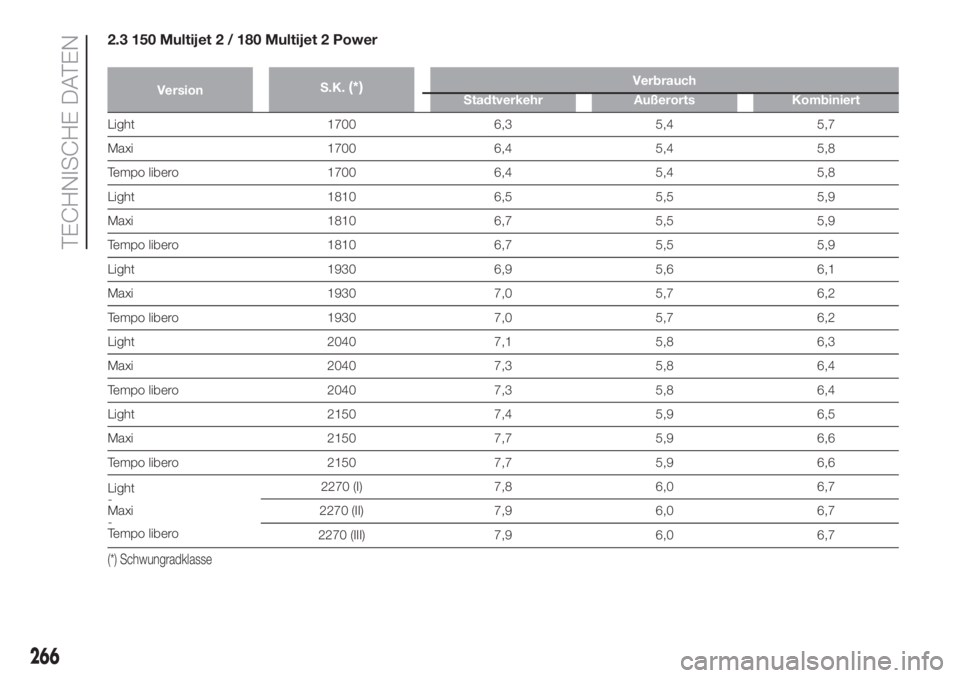Viewport: 960px width, 678px height.
Task: Click Stadtverkehr value 6,7 for Tempo libero 1810
Action: [x=503, y=245]
